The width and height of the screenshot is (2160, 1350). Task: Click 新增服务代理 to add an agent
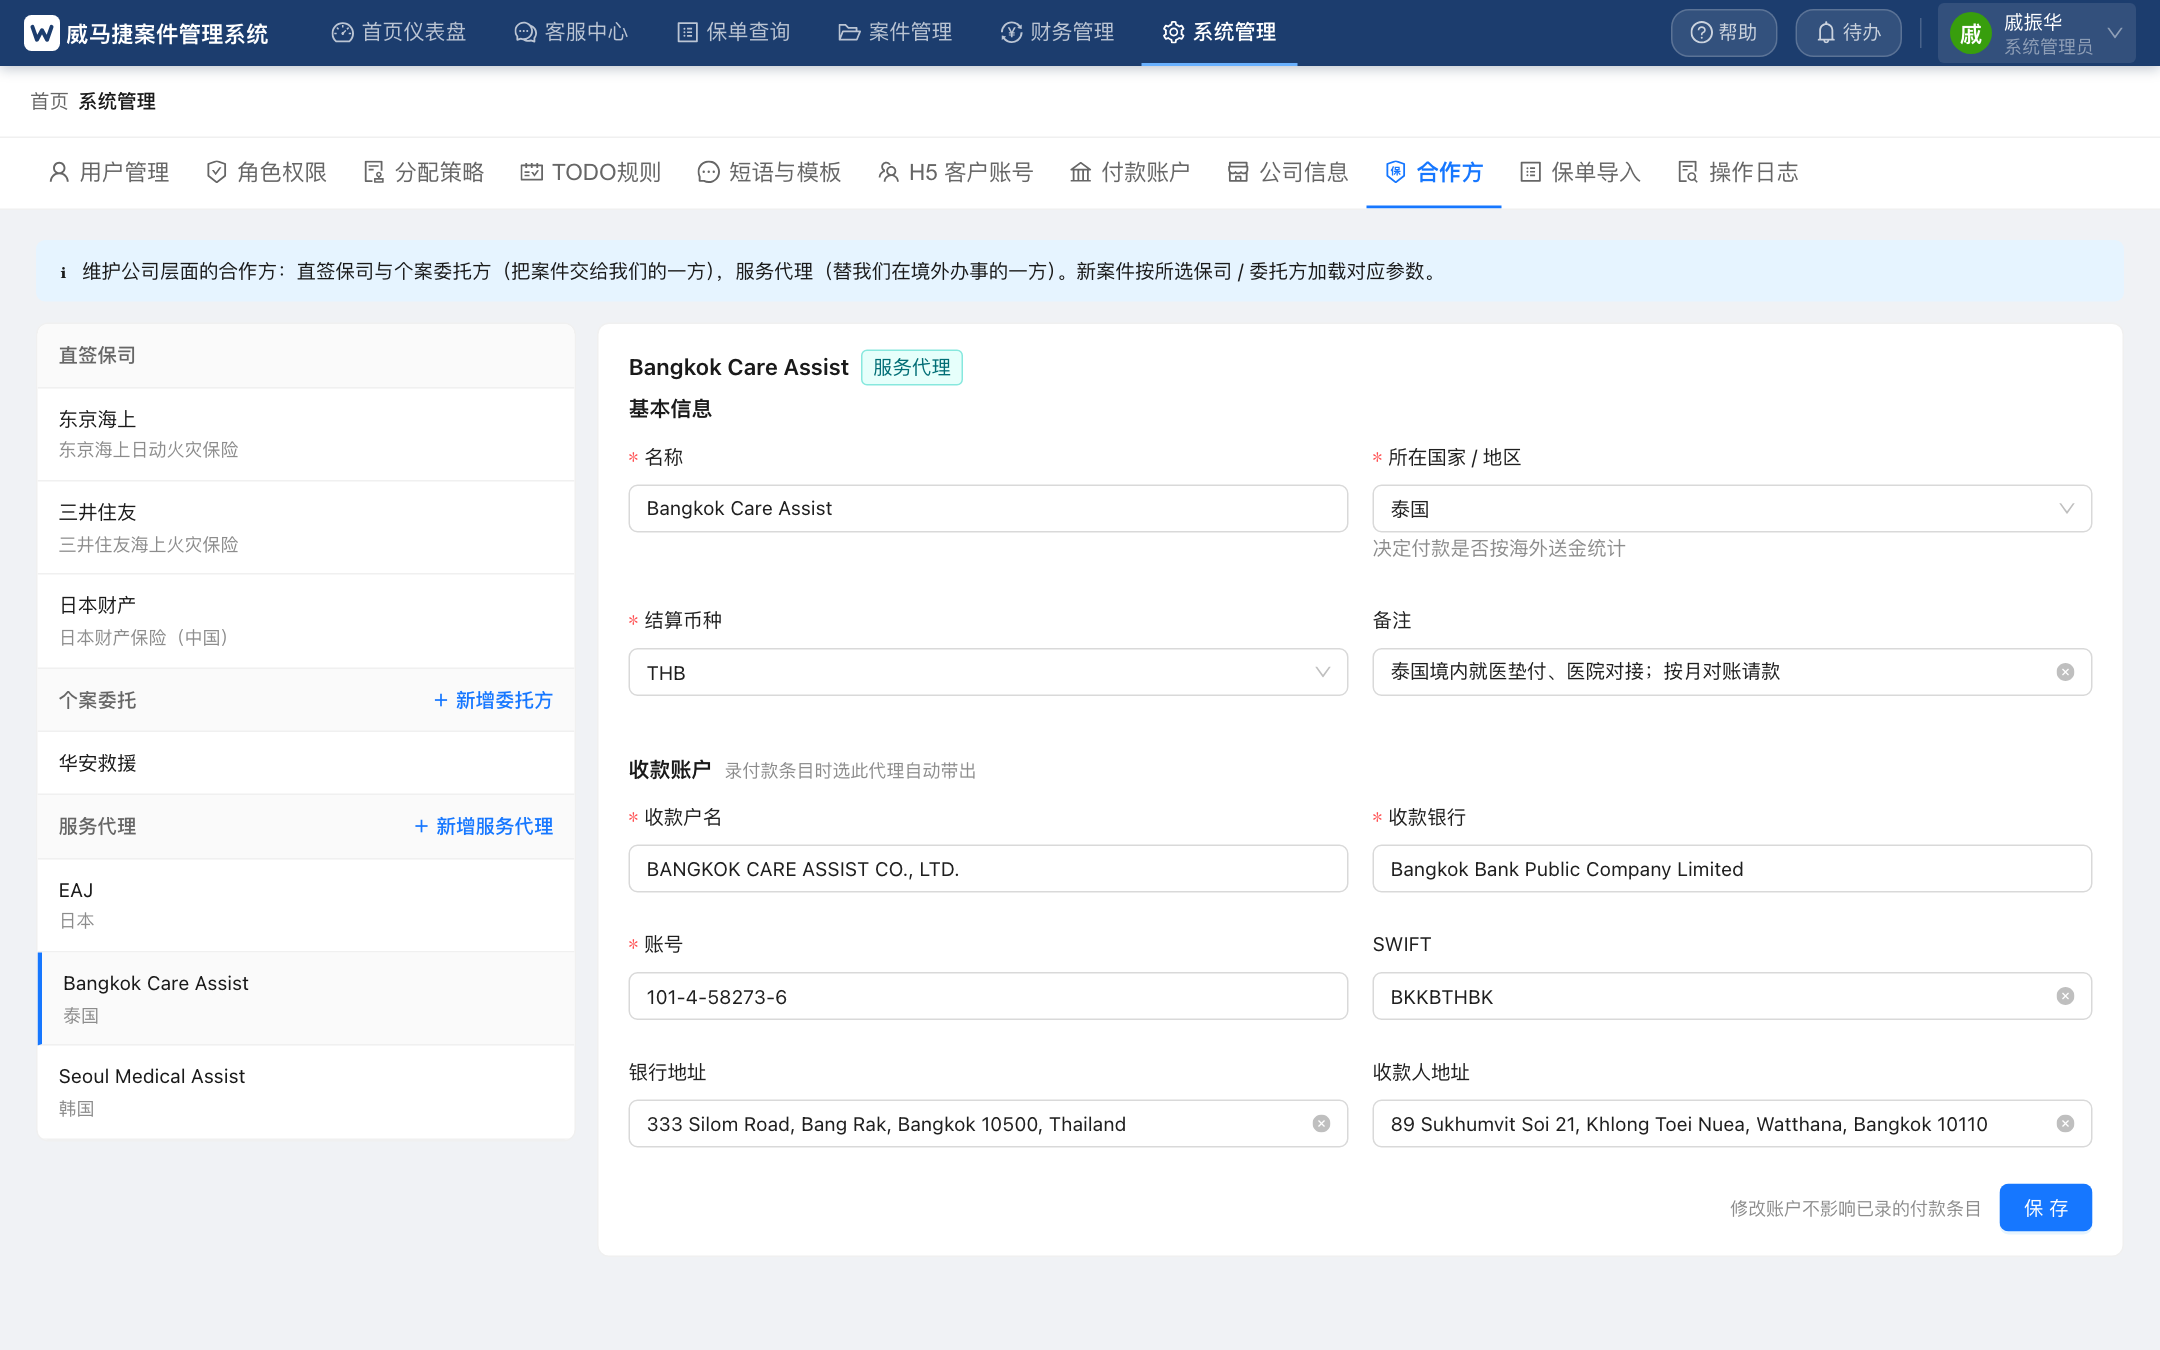click(x=484, y=826)
